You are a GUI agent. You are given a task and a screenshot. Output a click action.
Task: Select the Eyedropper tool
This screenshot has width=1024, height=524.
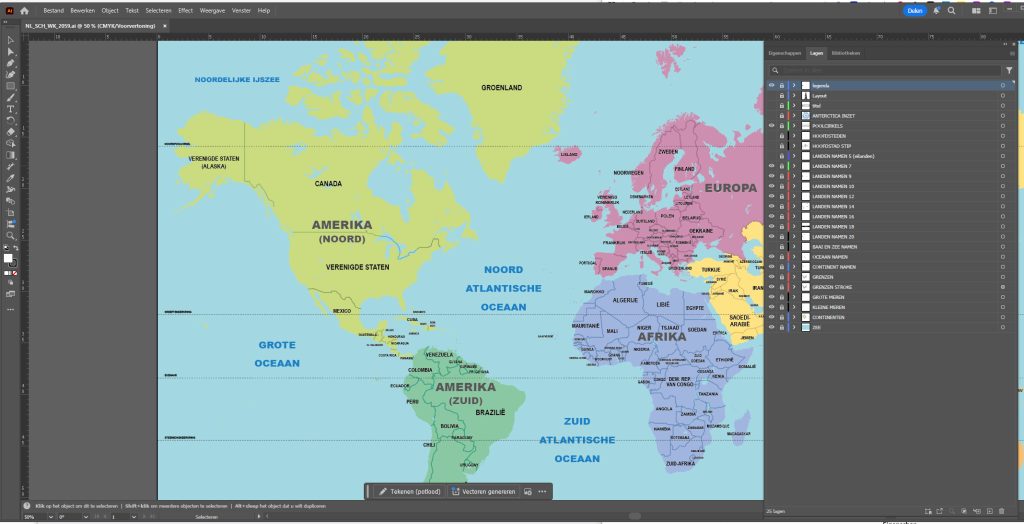point(10,178)
